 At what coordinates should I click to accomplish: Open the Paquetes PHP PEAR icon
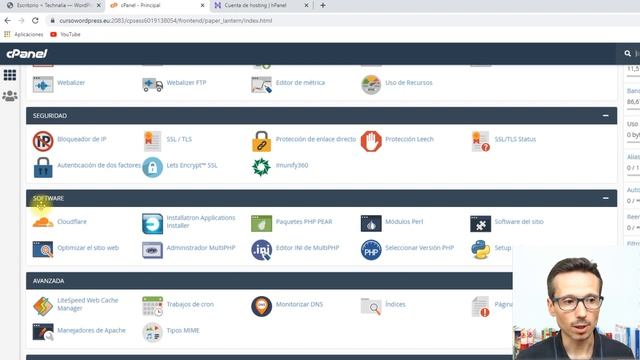262,223
